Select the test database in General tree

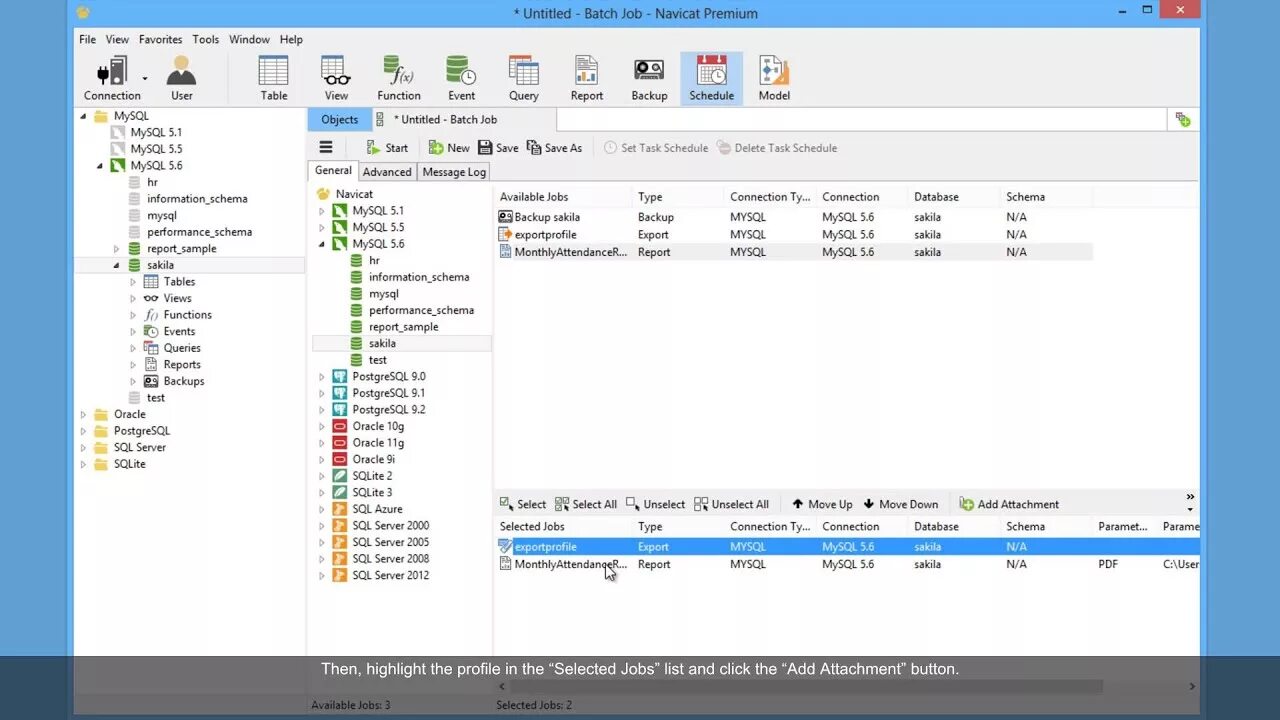(x=377, y=360)
